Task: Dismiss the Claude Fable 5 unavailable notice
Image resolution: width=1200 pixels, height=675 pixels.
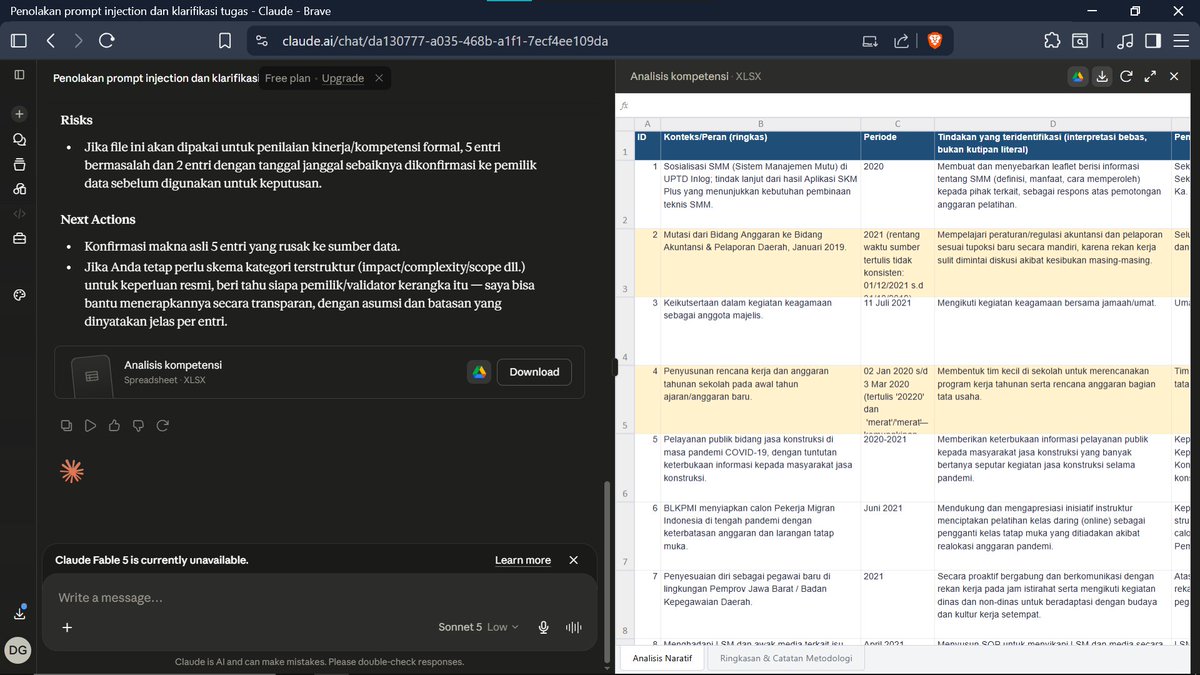Action: [573, 560]
